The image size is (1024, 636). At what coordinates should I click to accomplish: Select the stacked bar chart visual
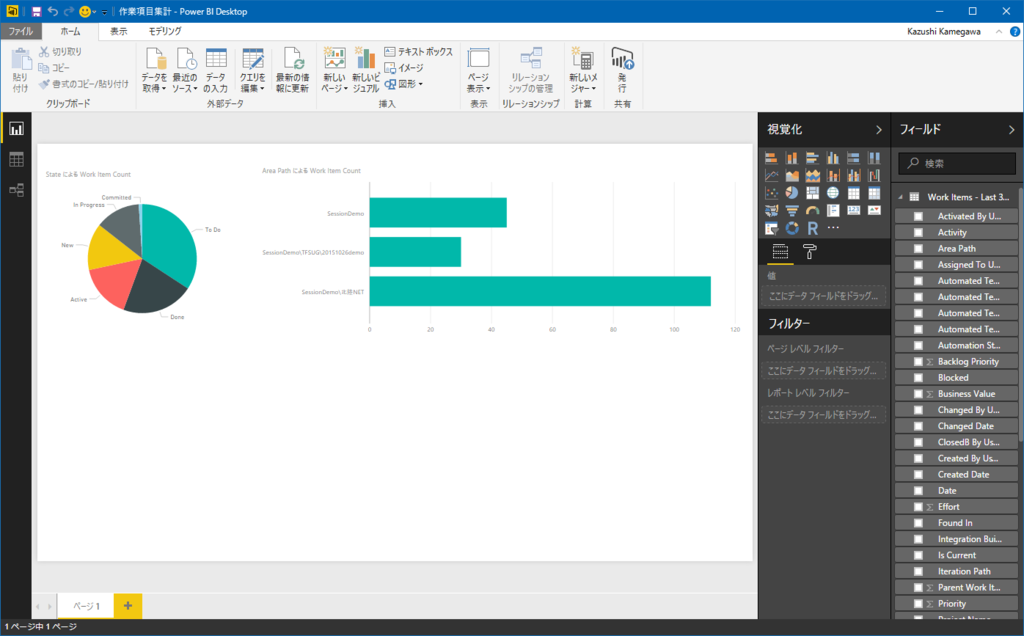point(771,158)
